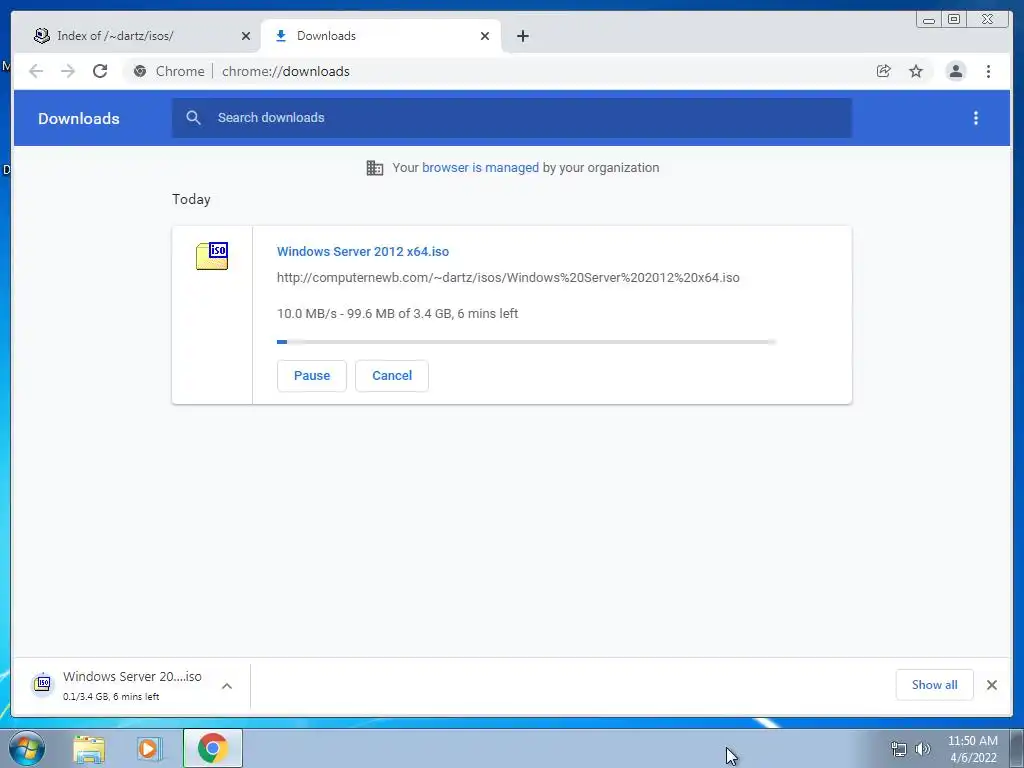Pause the ISO download

tap(312, 376)
